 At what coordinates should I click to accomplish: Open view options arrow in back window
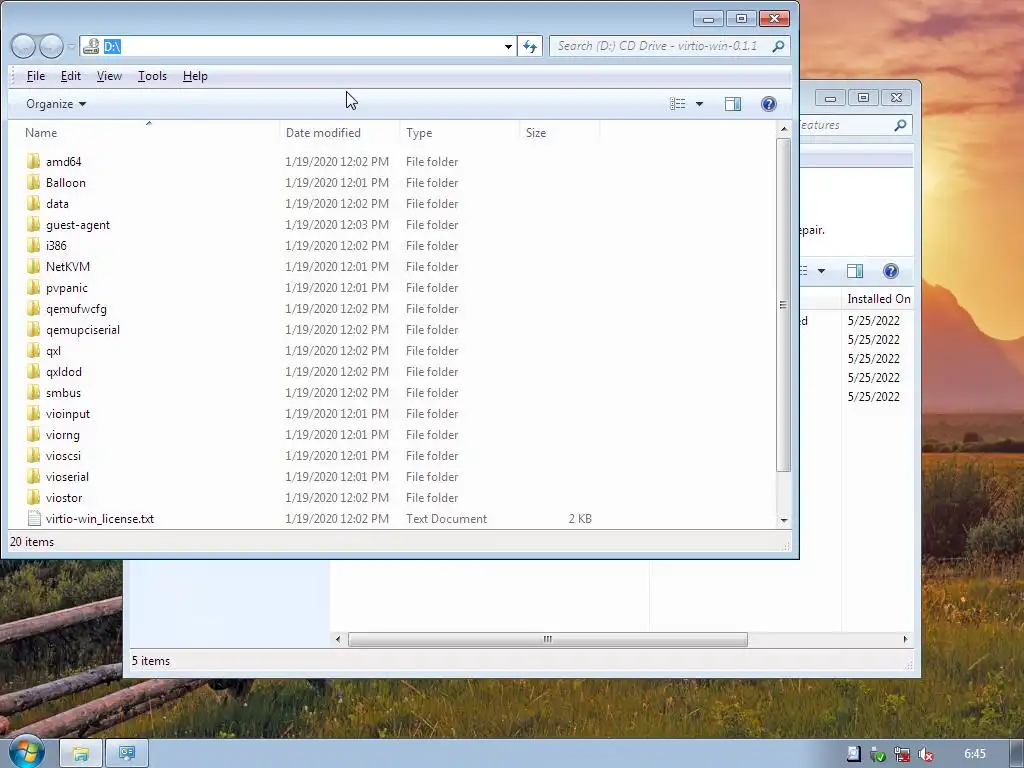point(822,271)
